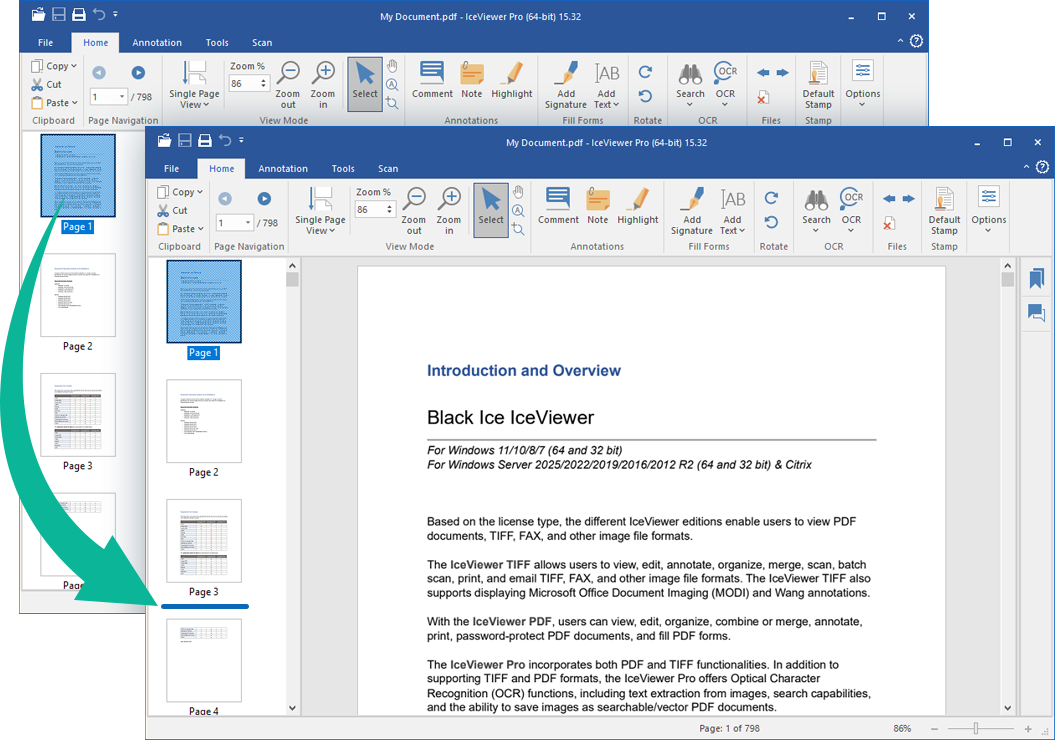
Task: Select Page 2 thumbnail in back window
Action: pos(78,295)
